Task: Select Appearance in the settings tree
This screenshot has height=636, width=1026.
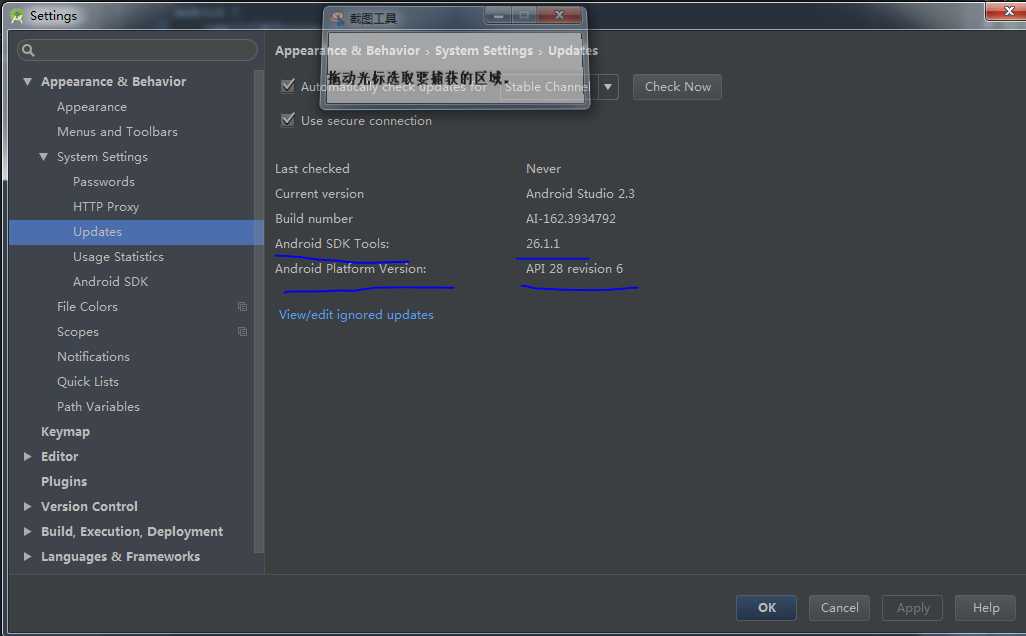Action: [x=92, y=107]
